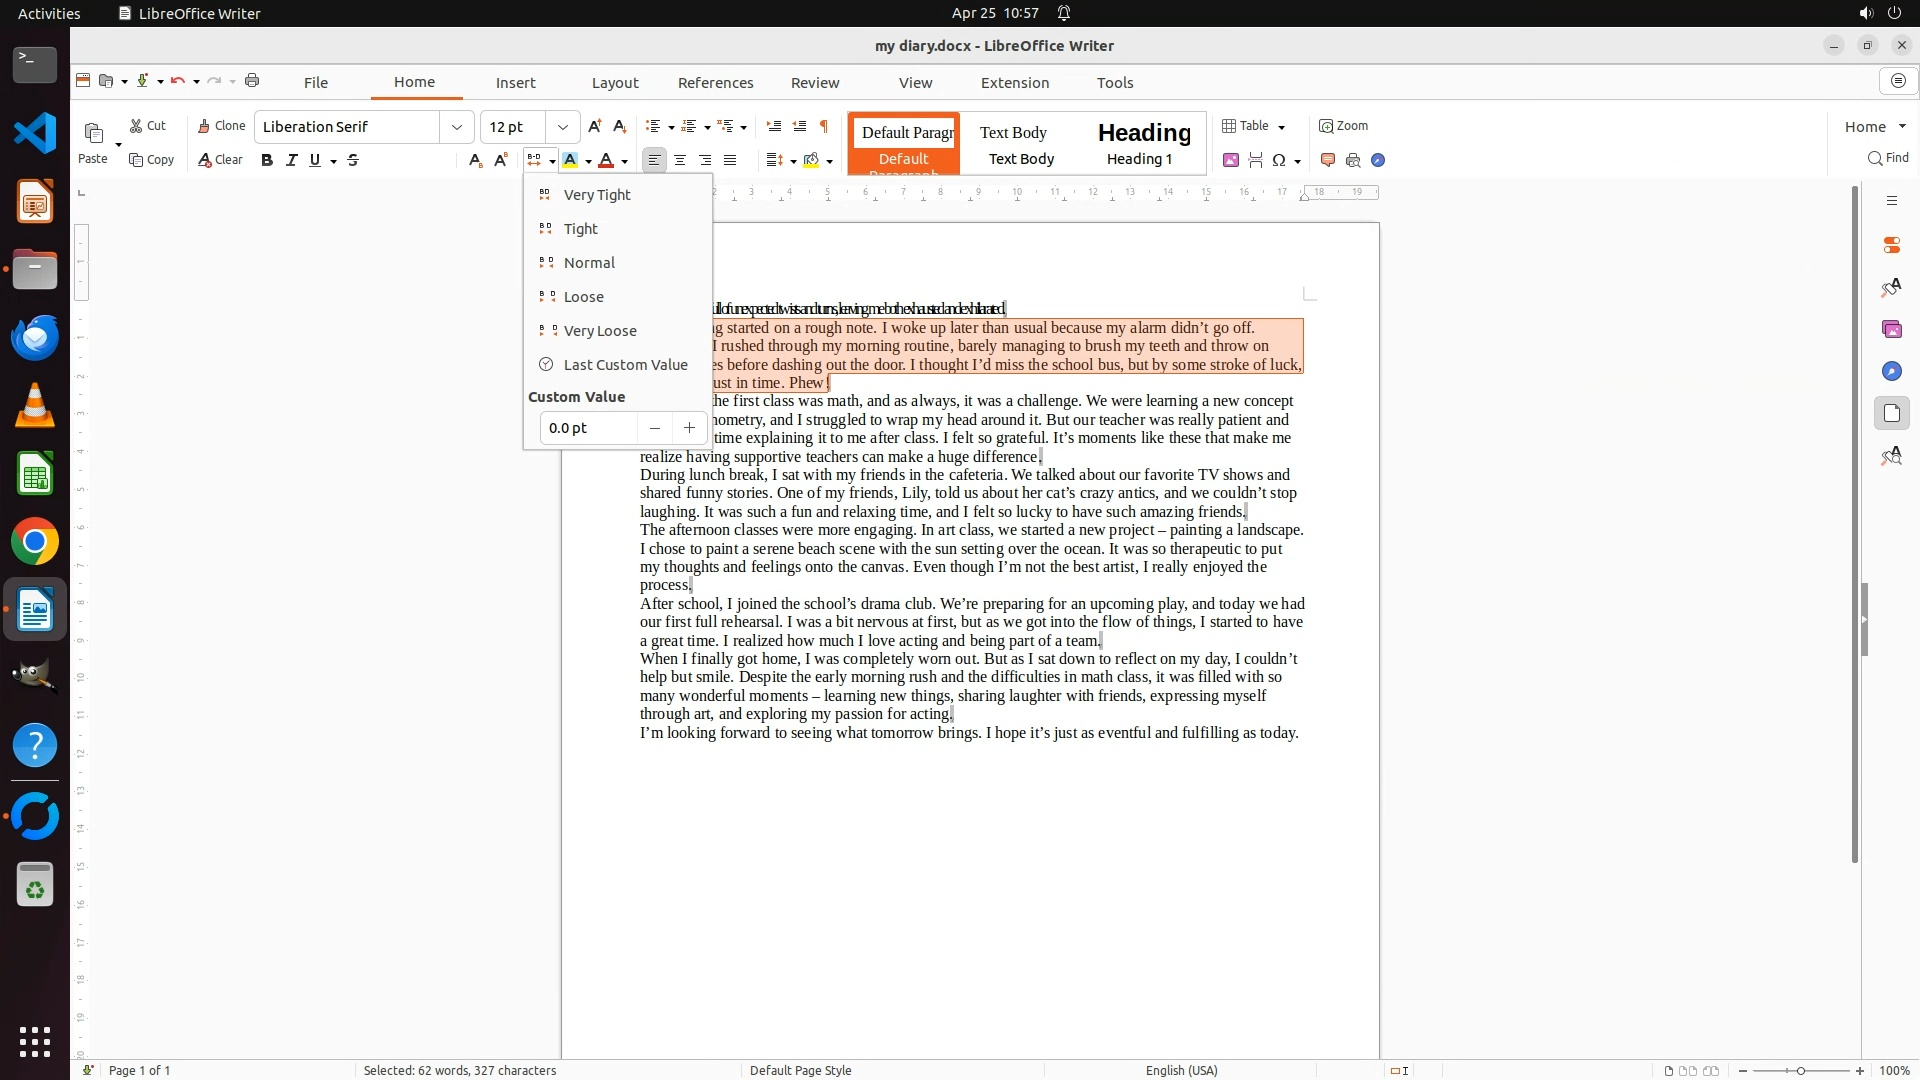Click the Custom Value plus stepper

point(689,428)
